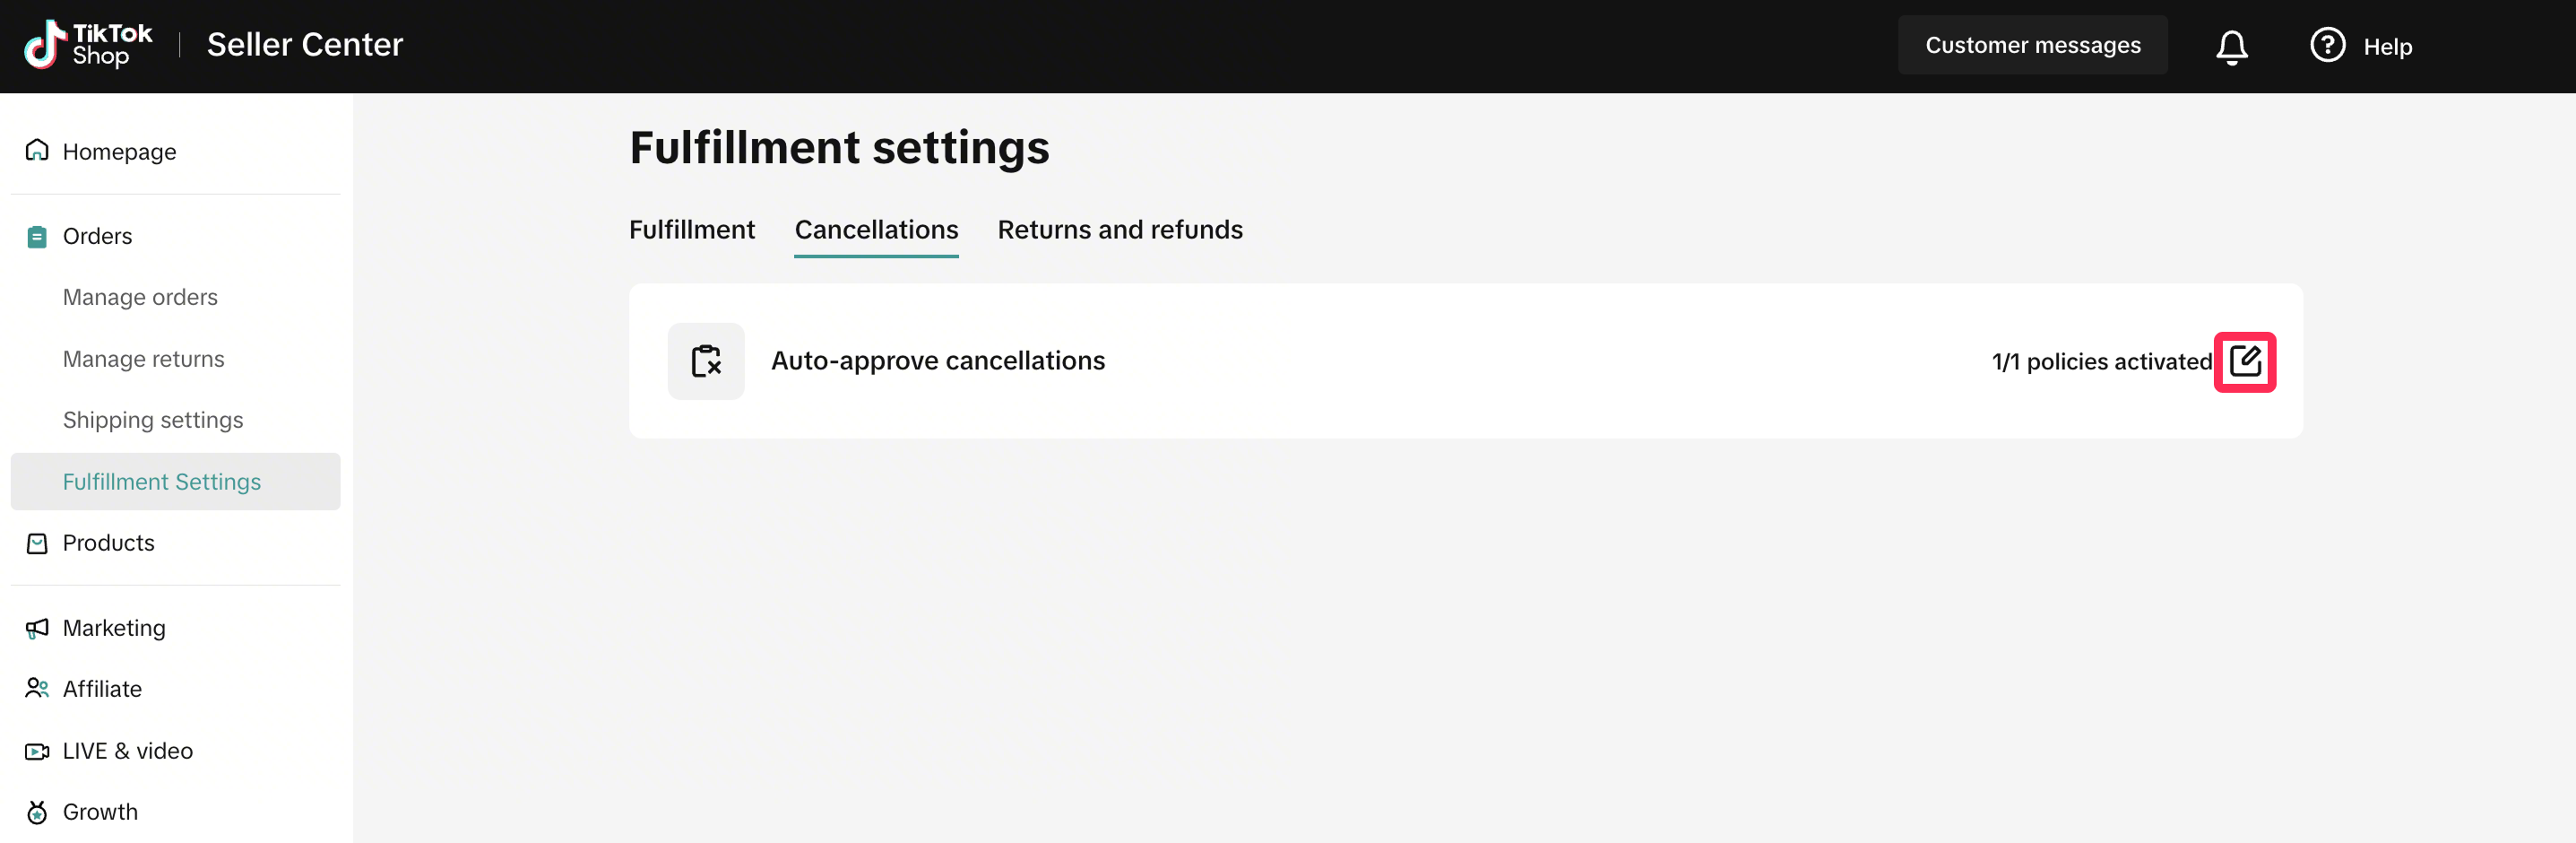Collapse the Orders menu section
The width and height of the screenshot is (2576, 843).
[97, 236]
